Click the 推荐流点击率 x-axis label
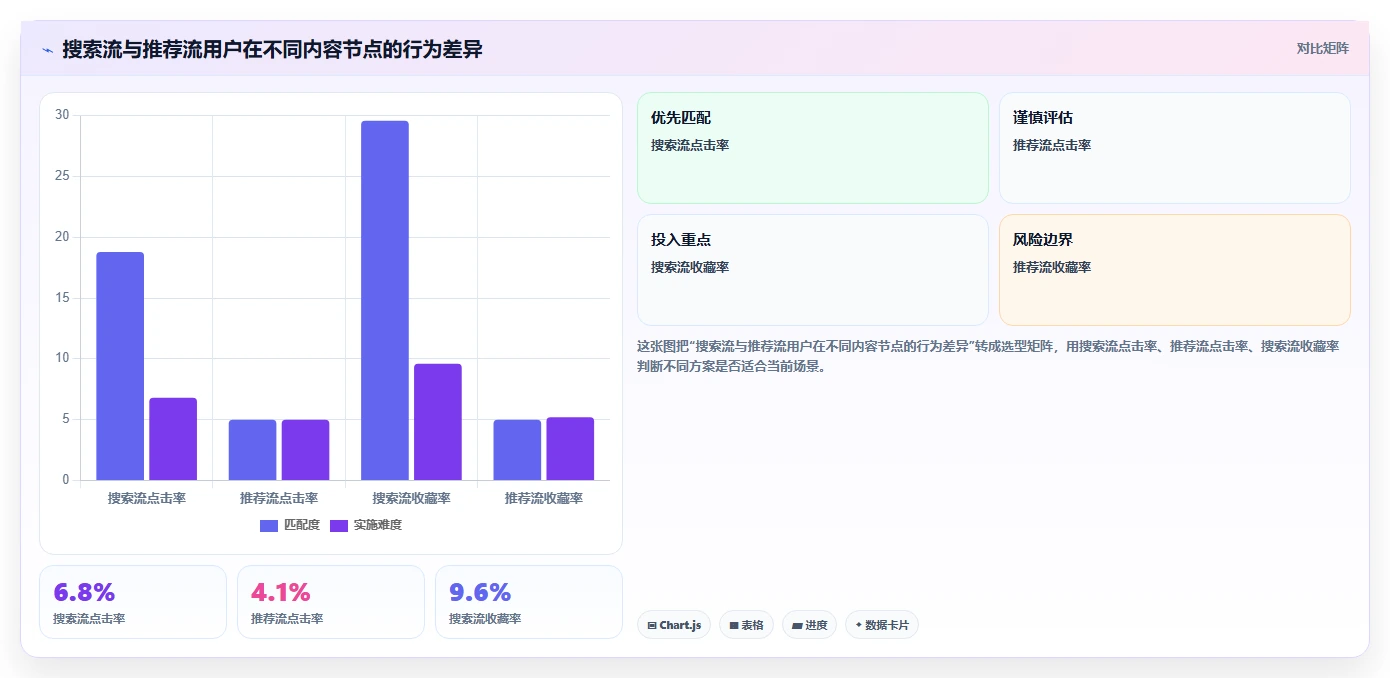The height and width of the screenshot is (678, 1390). point(279,498)
